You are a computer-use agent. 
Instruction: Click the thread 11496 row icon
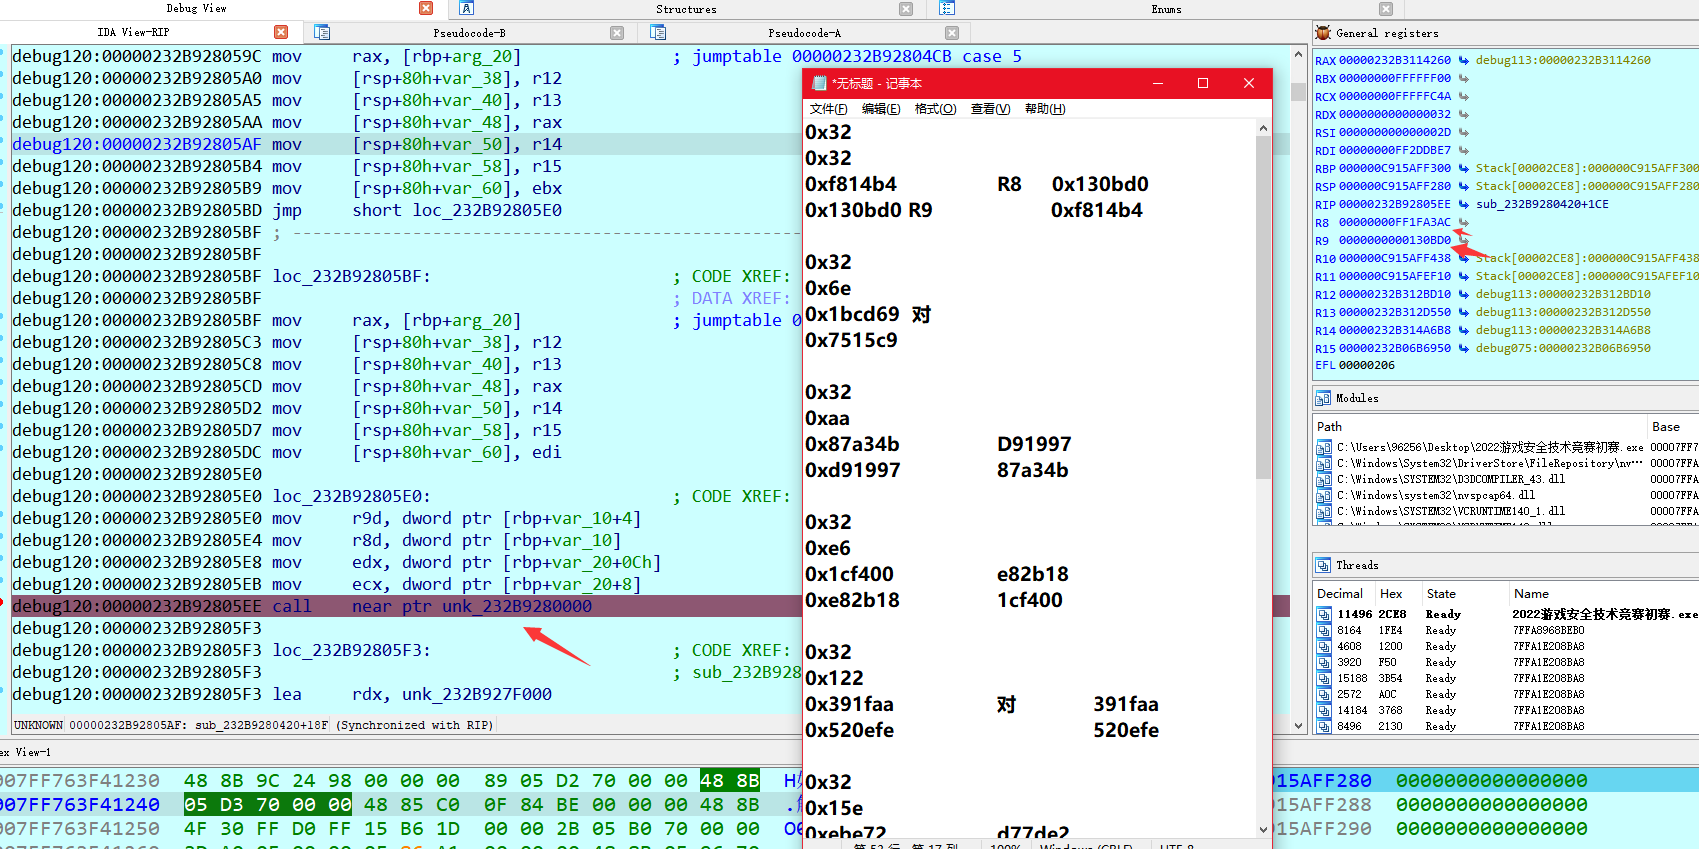1324,614
